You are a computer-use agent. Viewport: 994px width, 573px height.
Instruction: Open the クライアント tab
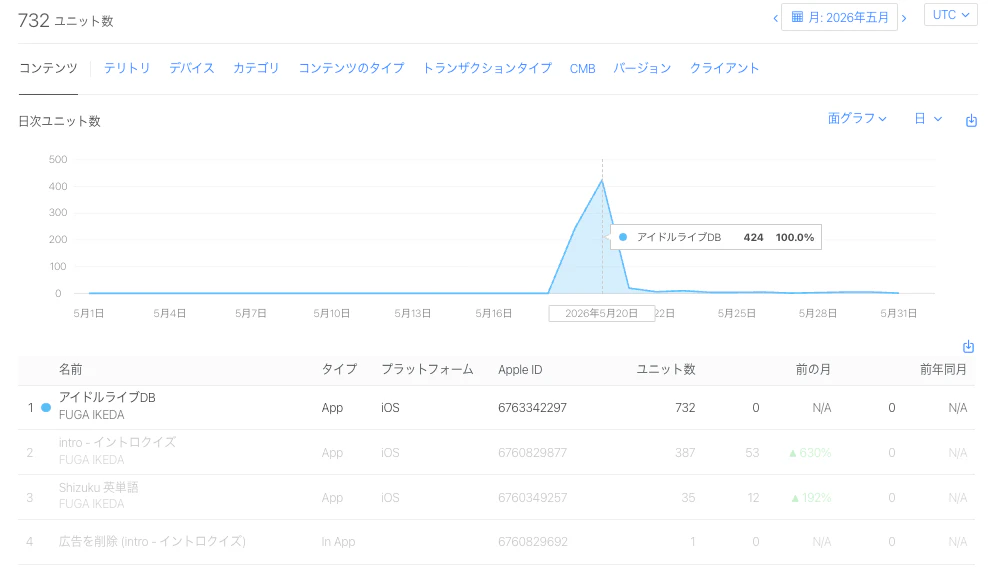point(724,68)
